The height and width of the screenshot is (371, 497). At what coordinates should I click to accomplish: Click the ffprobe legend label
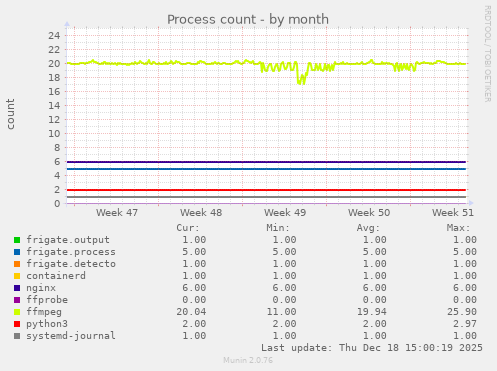(x=47, y=300)
